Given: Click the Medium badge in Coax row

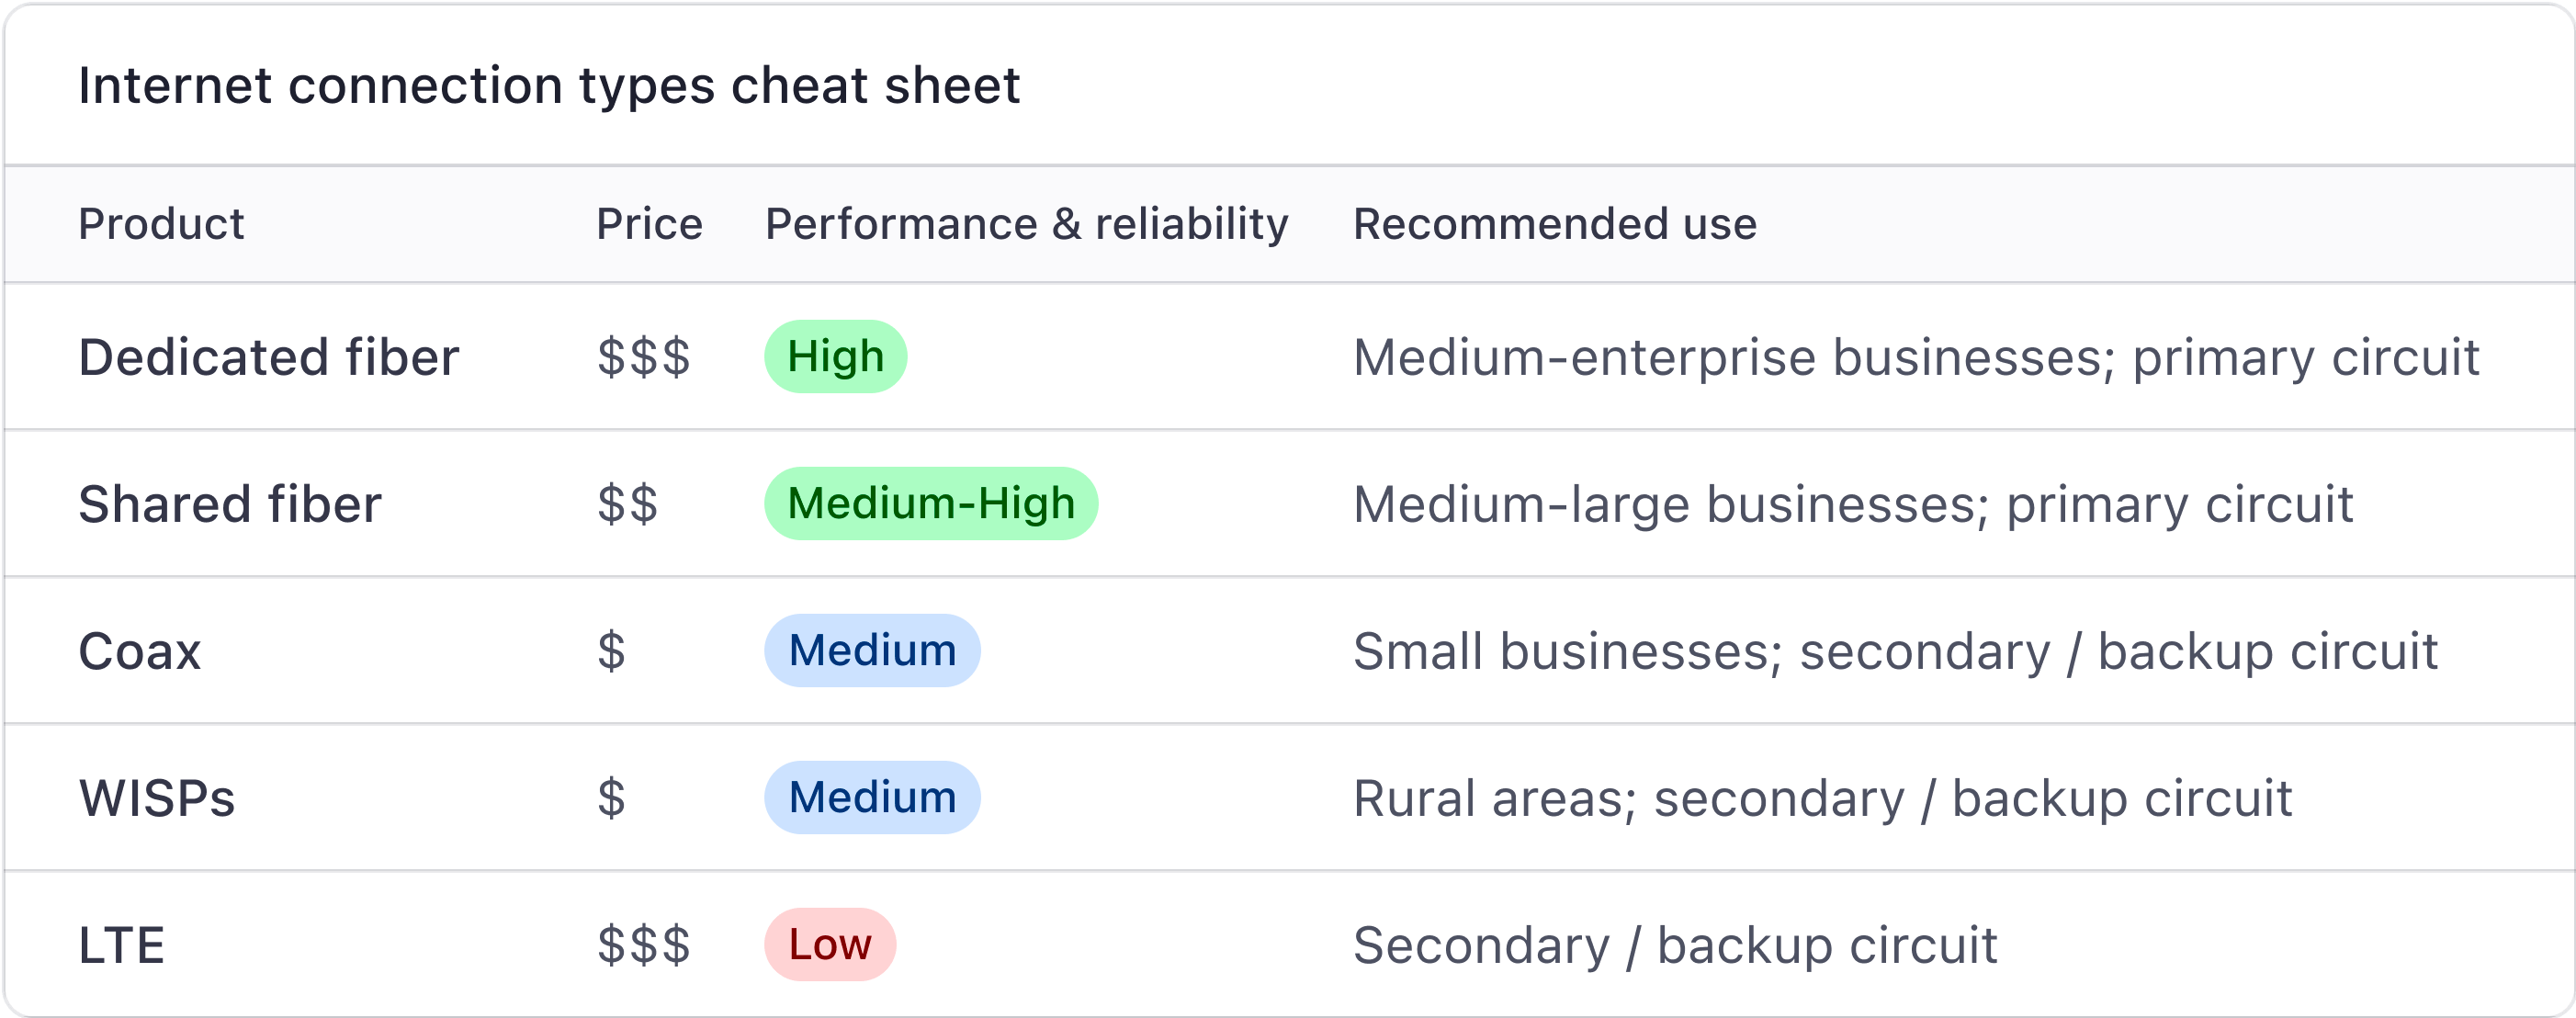Looking at the screenshot, I should coord(872,651).
